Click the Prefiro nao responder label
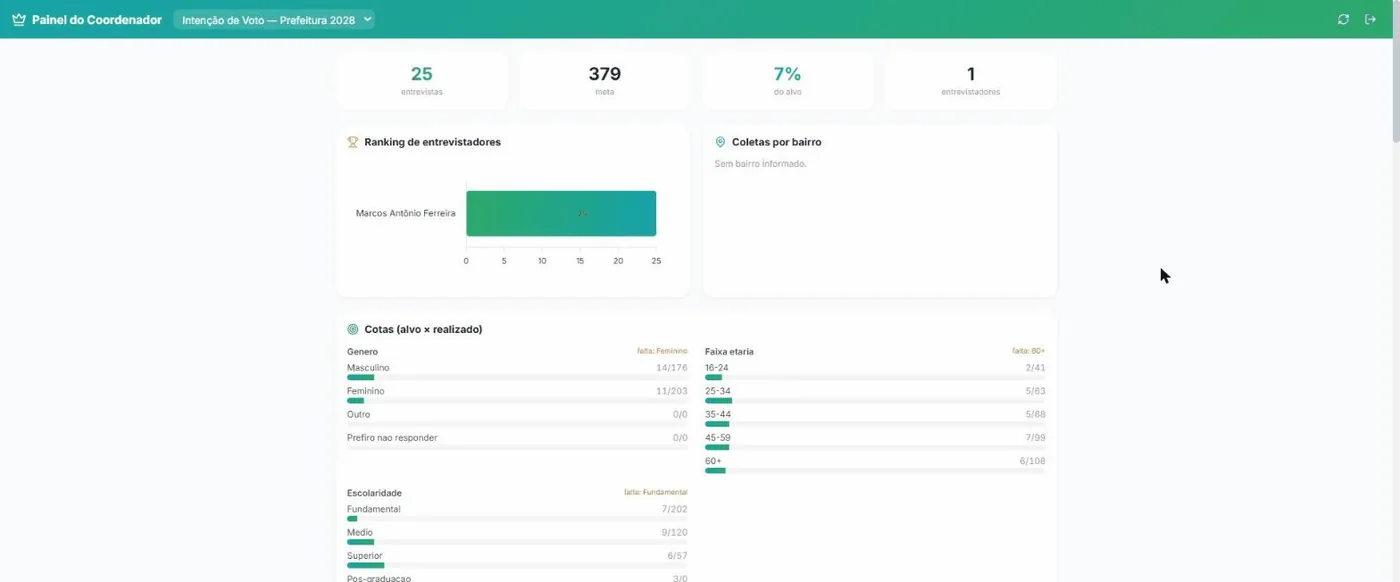Viewport: 1400px width, 582px height. point(392,438)
